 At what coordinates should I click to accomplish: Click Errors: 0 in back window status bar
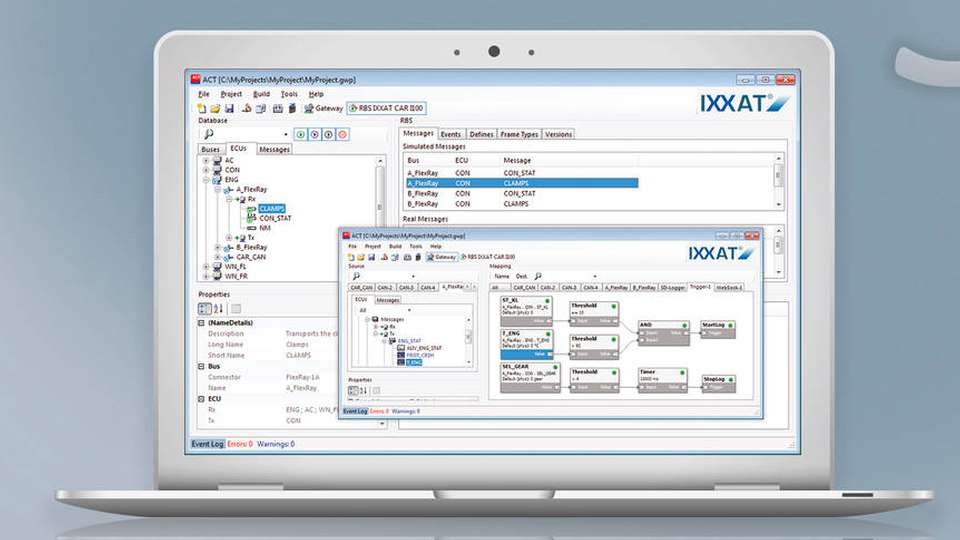tap(239, 444)
